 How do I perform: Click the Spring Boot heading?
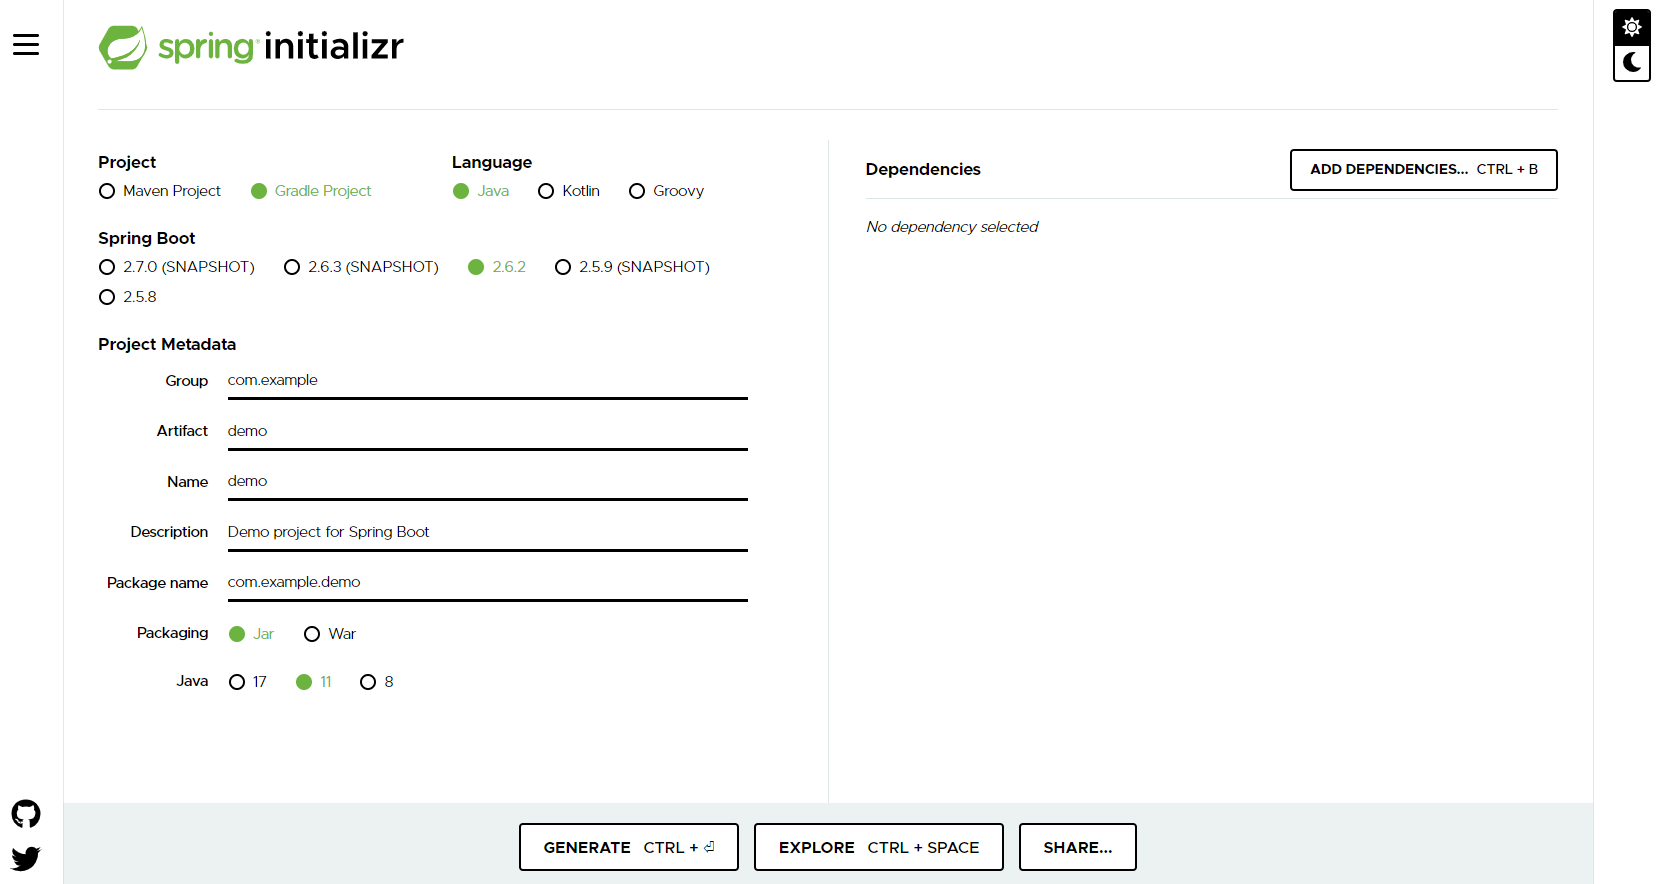(x=147, y=238)
